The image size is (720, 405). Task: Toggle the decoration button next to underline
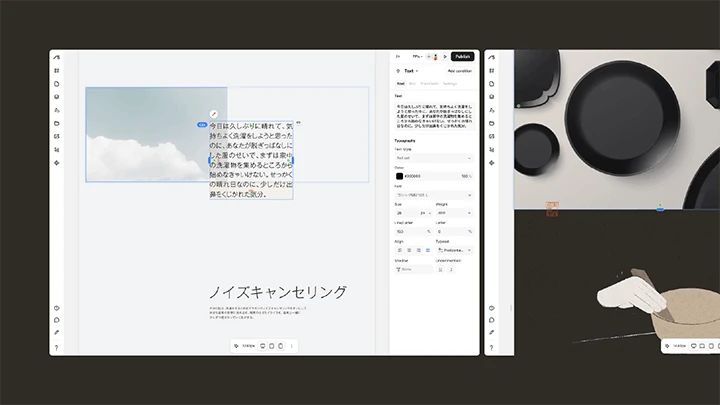[x=451, y=270]
